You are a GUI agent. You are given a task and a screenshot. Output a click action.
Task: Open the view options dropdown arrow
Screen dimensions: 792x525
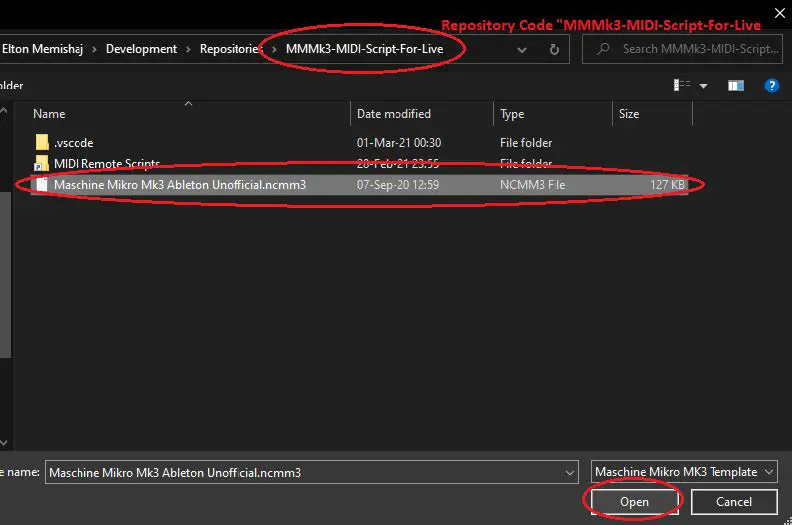pyautogui.click(x=703, y=86)
